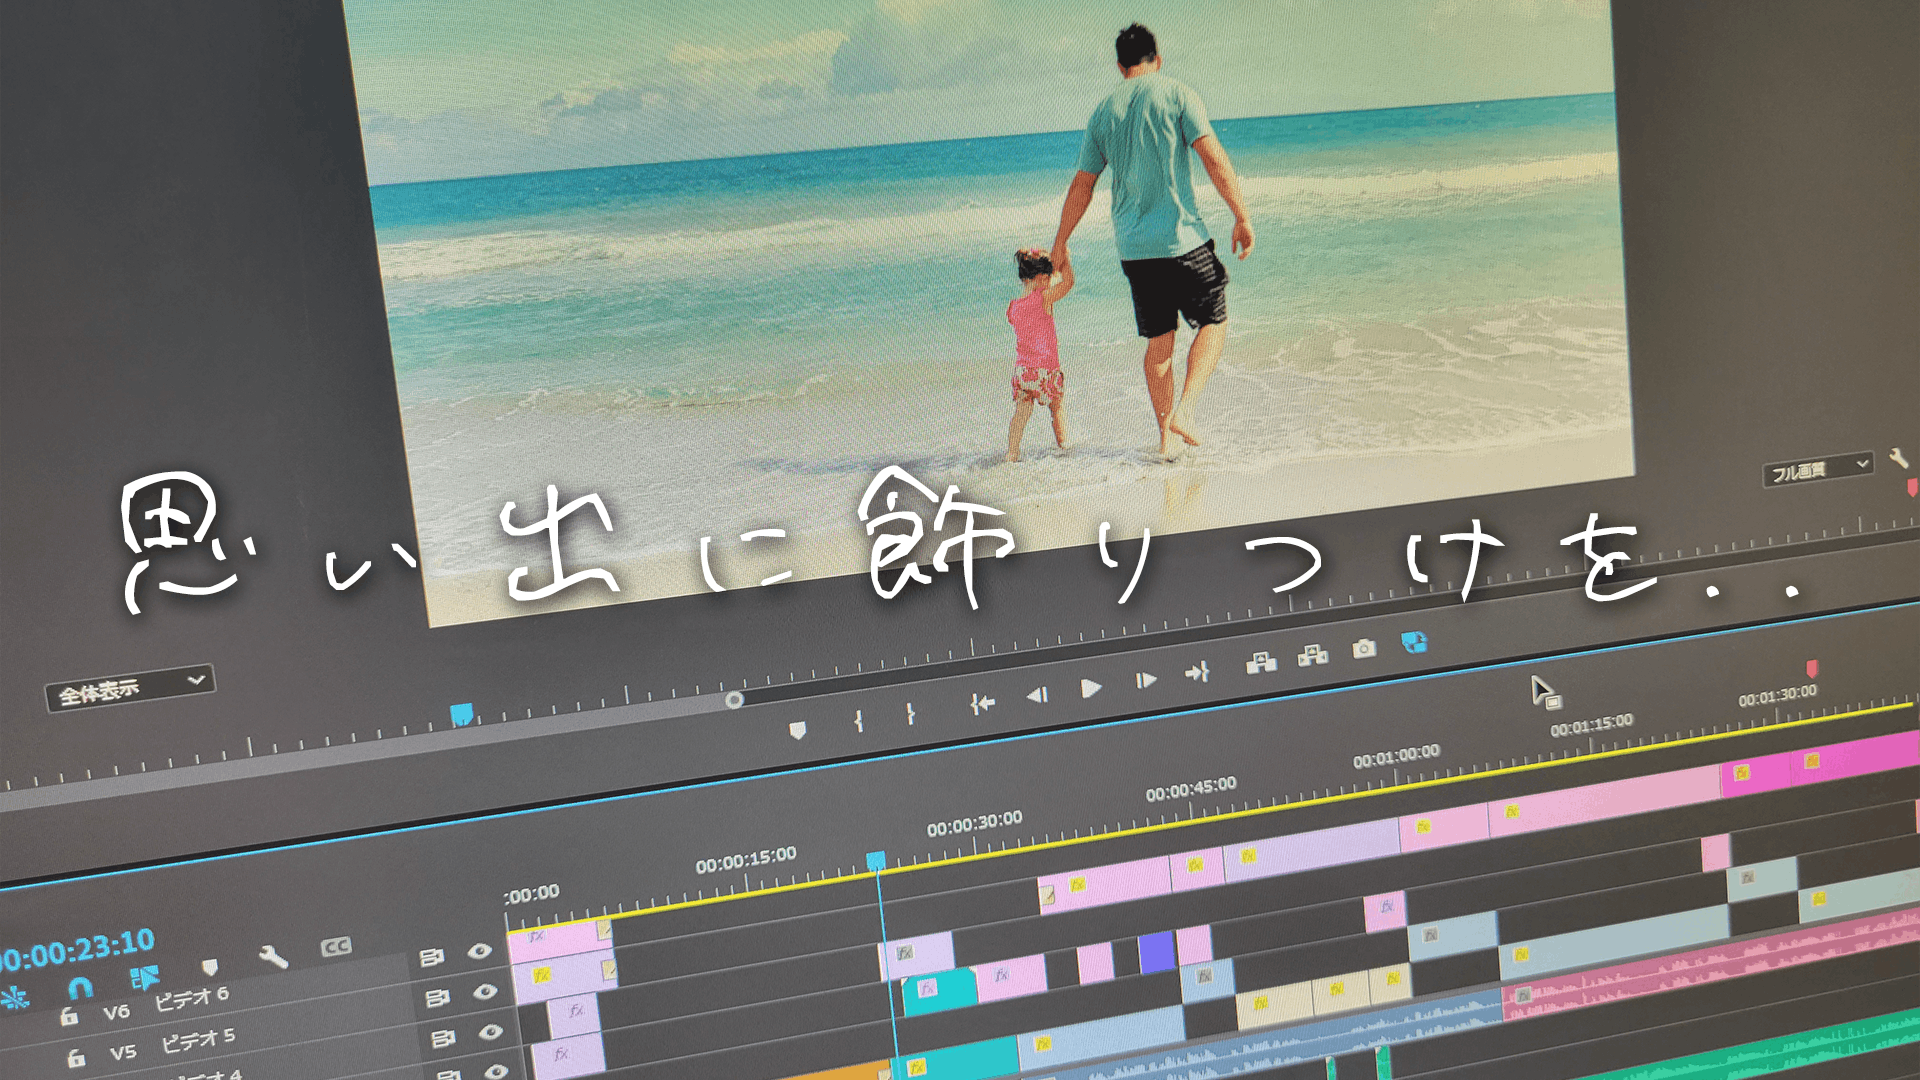Click Step Forward 1 Frame button
Viewport: 1920px width, 1080px height.
1146,681
